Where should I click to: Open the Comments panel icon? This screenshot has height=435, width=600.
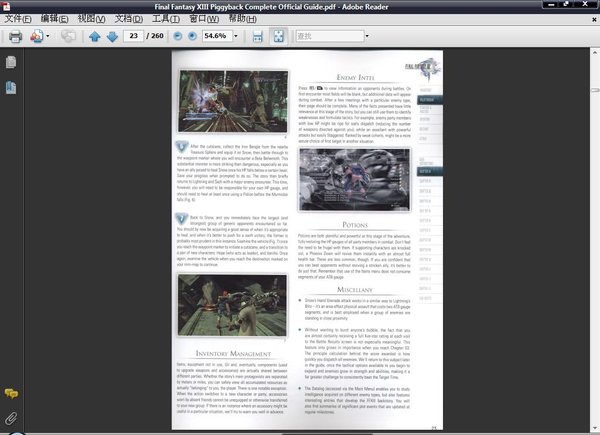[x=11, y=394]
